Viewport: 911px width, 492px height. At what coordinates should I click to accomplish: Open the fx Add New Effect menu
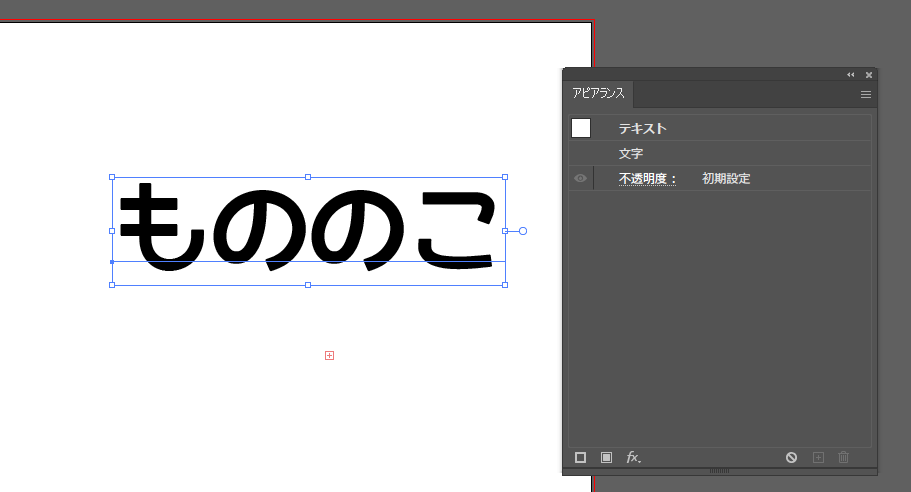pyautogui.click(x=633, y=457)
